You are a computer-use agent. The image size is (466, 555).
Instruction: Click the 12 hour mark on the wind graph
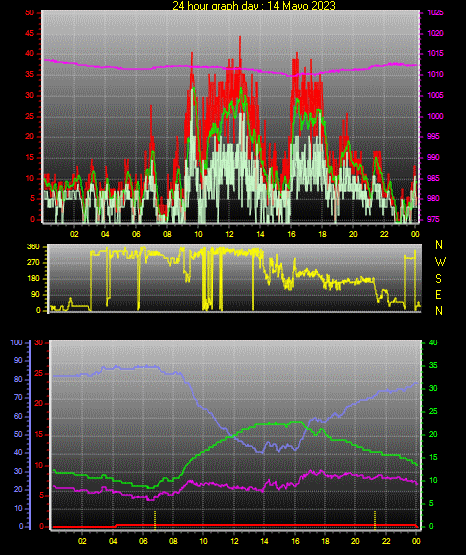[229, 234]
